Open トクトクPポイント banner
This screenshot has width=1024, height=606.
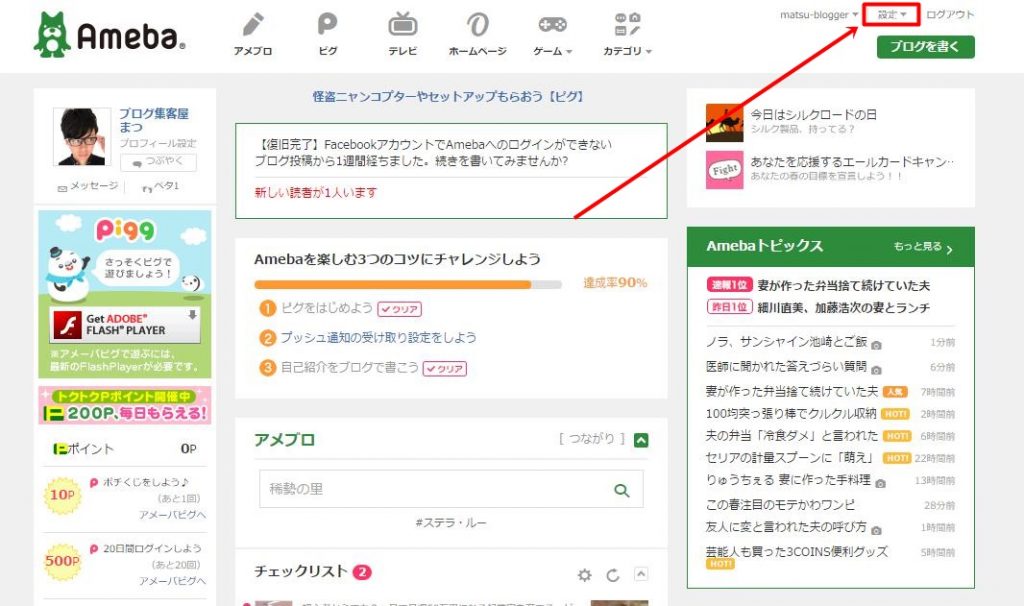[x=125, y=405]
